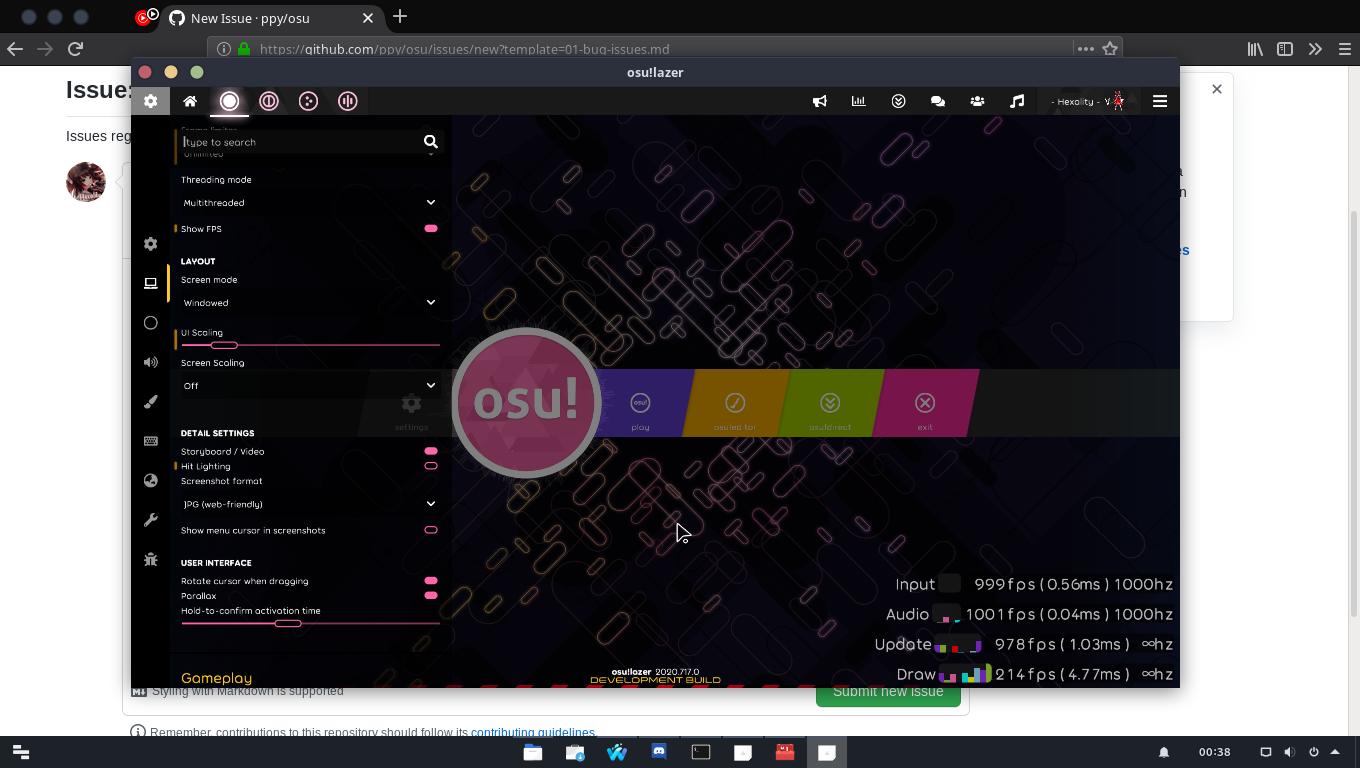Disable the Show FPS toggle
Viewport: 1360px width, 768px height.
tap(430, 228)
